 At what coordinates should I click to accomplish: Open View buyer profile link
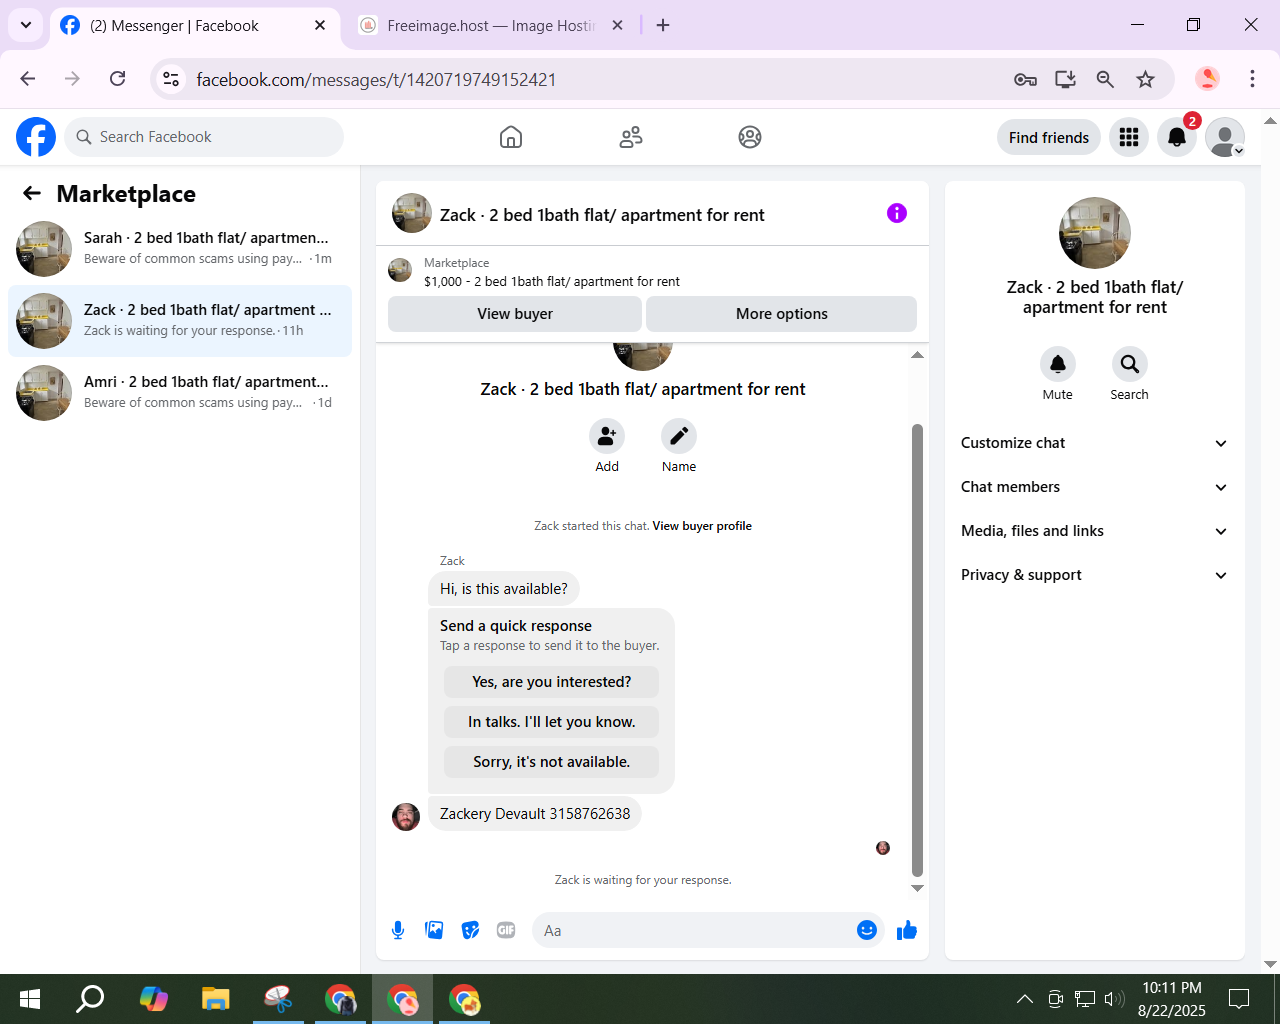[x=702, y=526]
